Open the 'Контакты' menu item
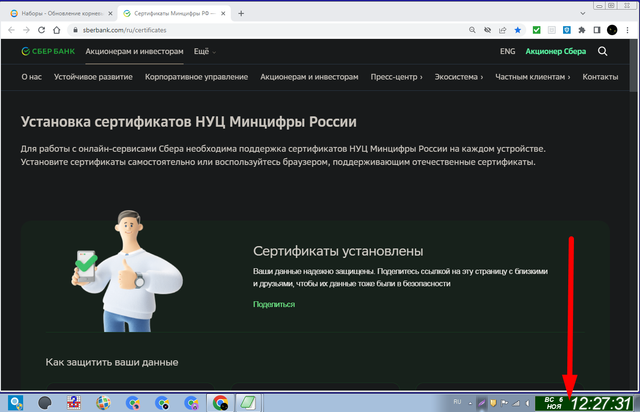The image size is (640, 412). (600, 77)
